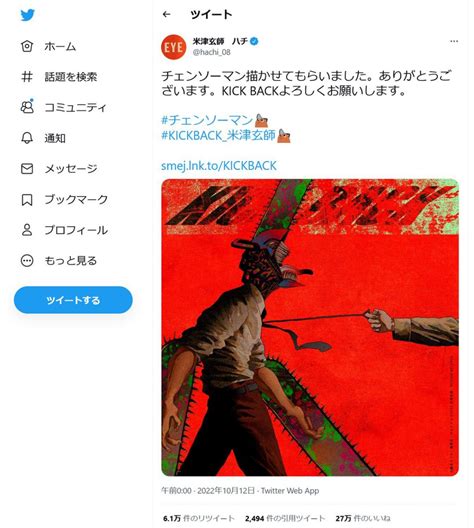Open the プロフィール person icon

click(27, 230)
